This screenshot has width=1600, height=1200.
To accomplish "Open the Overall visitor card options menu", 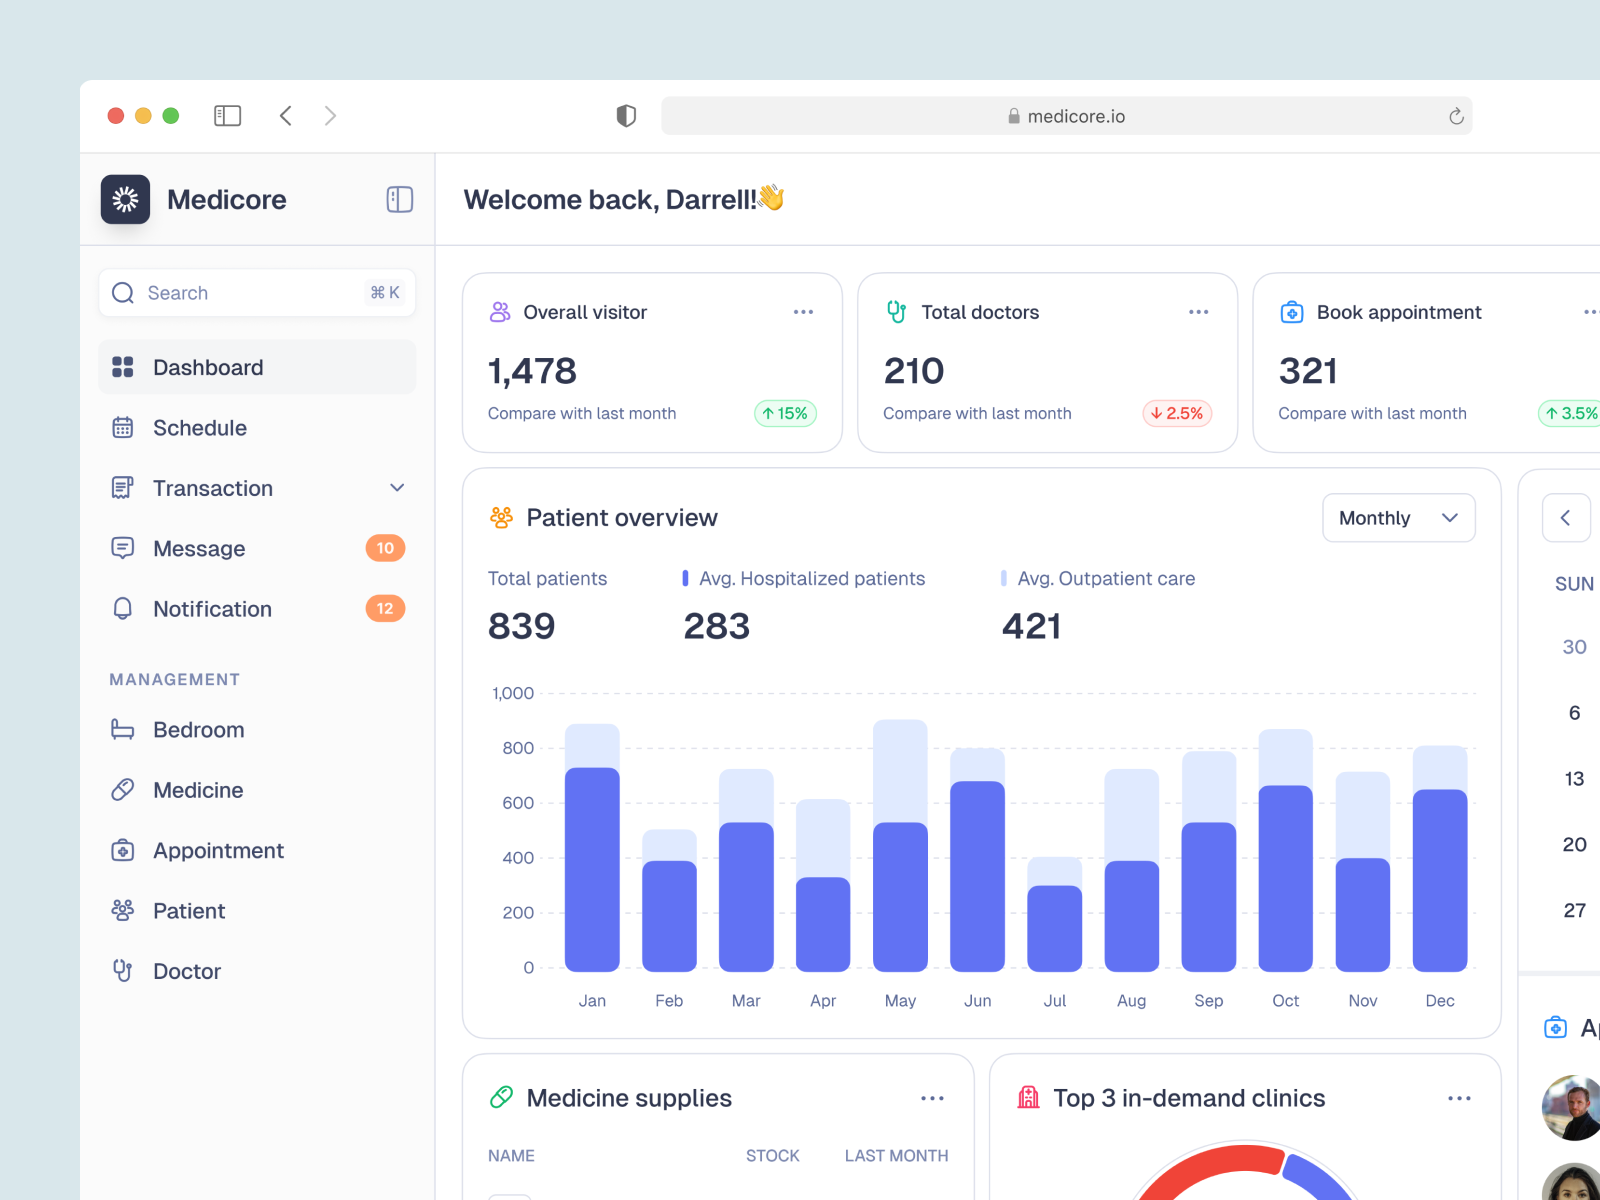I will [803, 312].
